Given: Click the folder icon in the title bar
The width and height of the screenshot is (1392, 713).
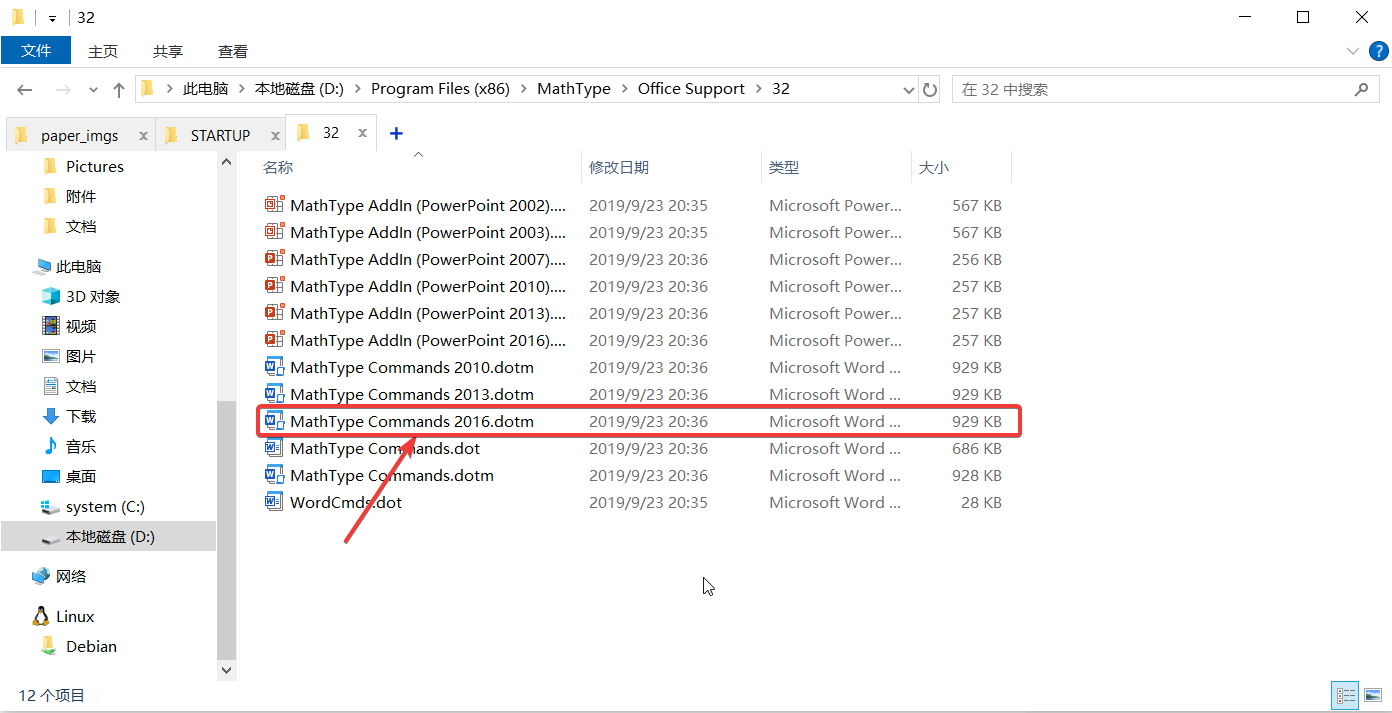Looking at the screenshot, I should (18, 17).
